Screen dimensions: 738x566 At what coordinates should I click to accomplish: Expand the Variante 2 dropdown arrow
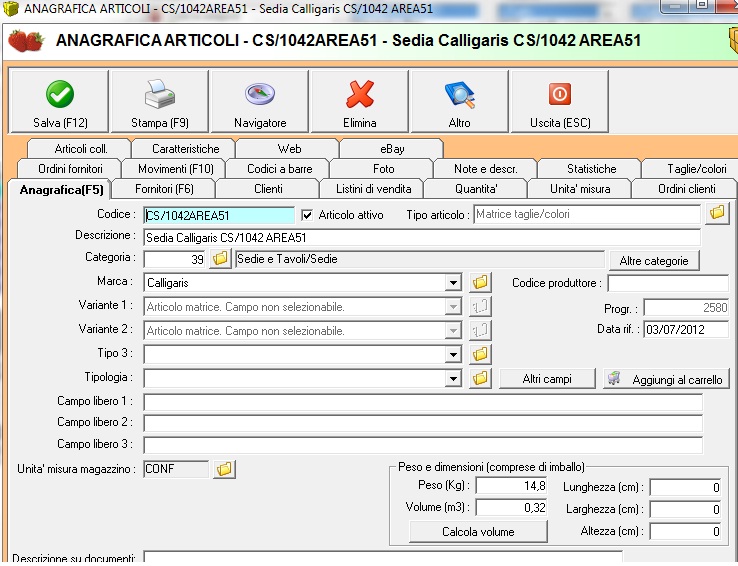tap(453, 331)
